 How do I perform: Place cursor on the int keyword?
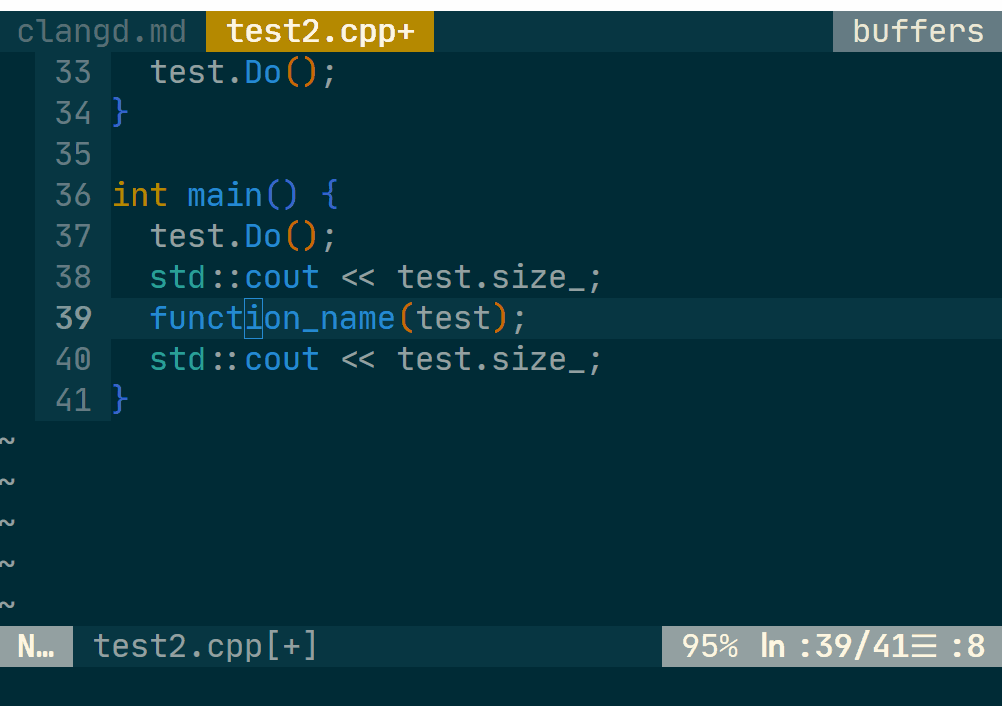point(140,195)
